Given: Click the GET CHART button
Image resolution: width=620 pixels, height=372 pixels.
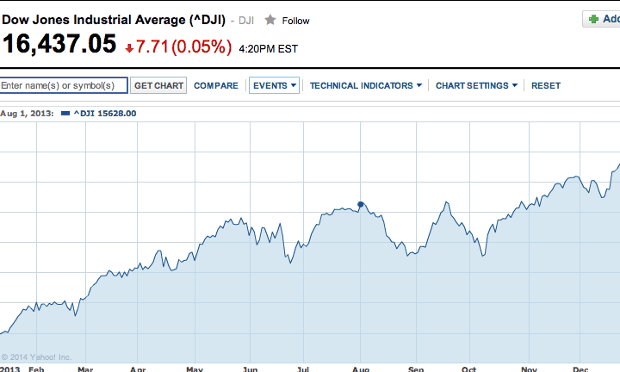Looking at the screenshot, I should point(159,85).
